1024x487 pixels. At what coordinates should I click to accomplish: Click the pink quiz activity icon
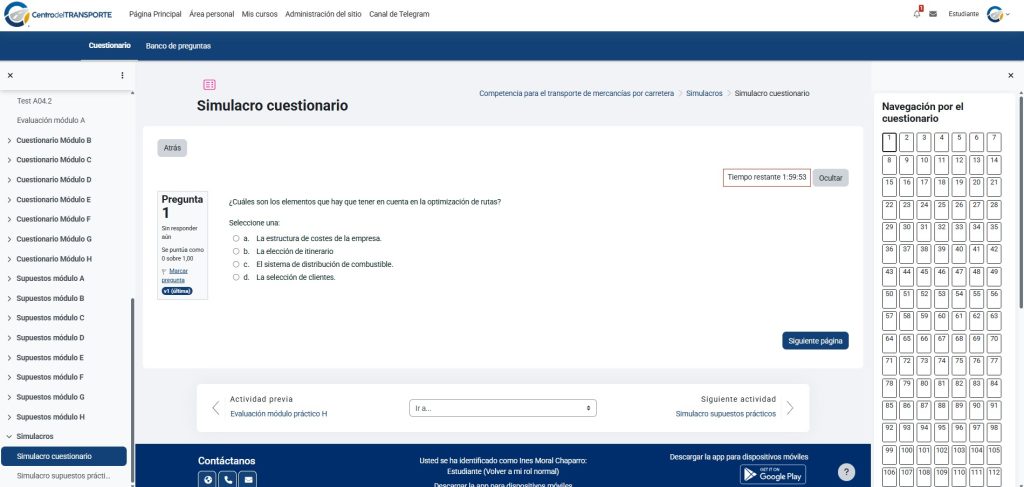pyautogui.click(x=209, y=85)
